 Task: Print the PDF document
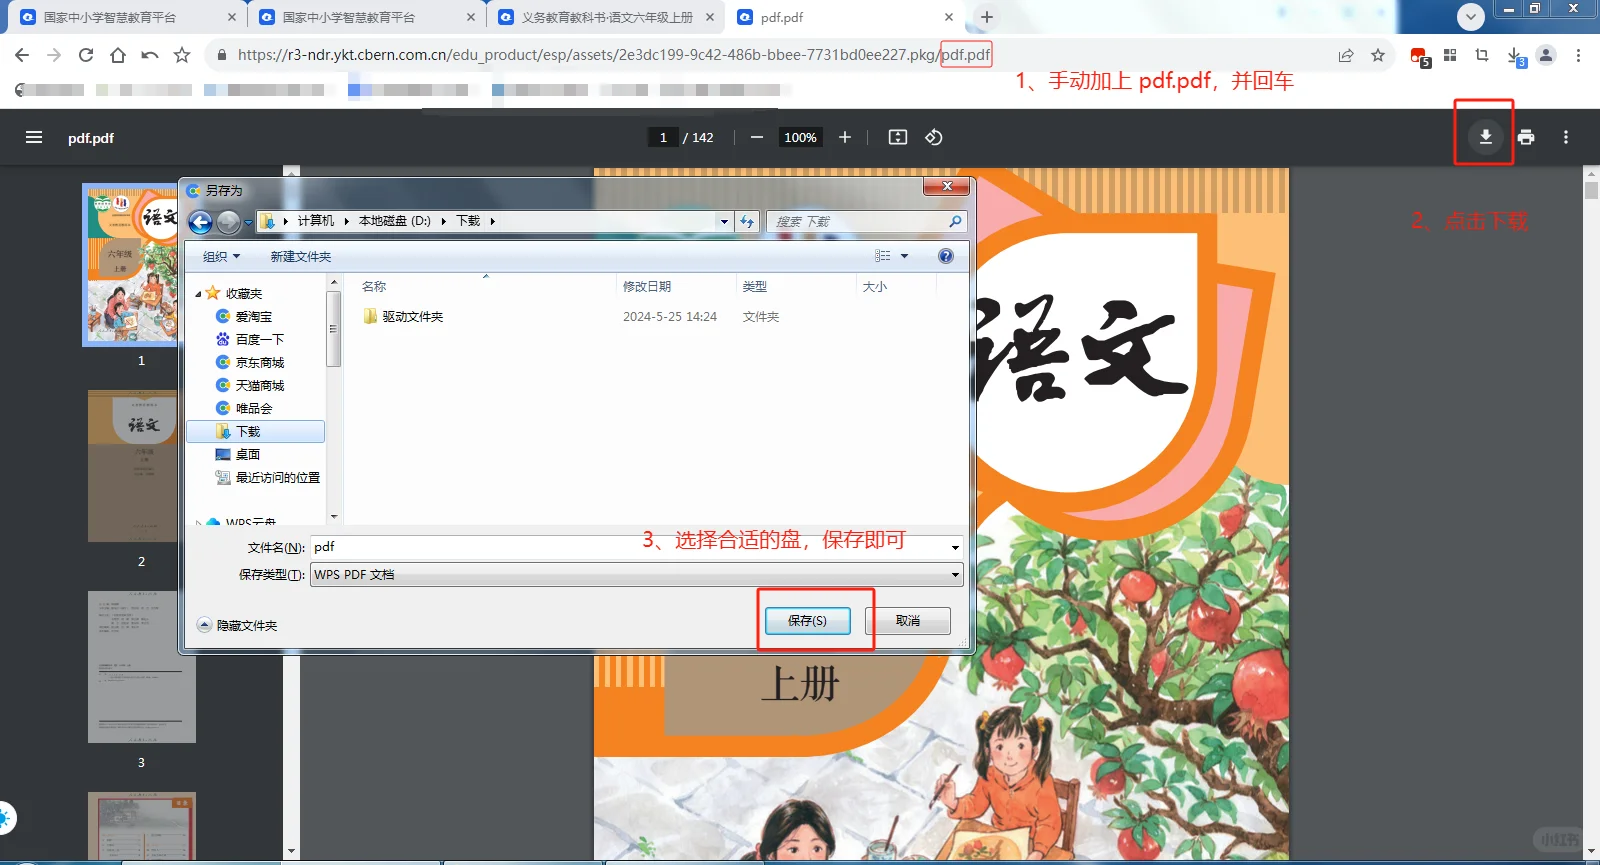click(x=1526, y=137)
